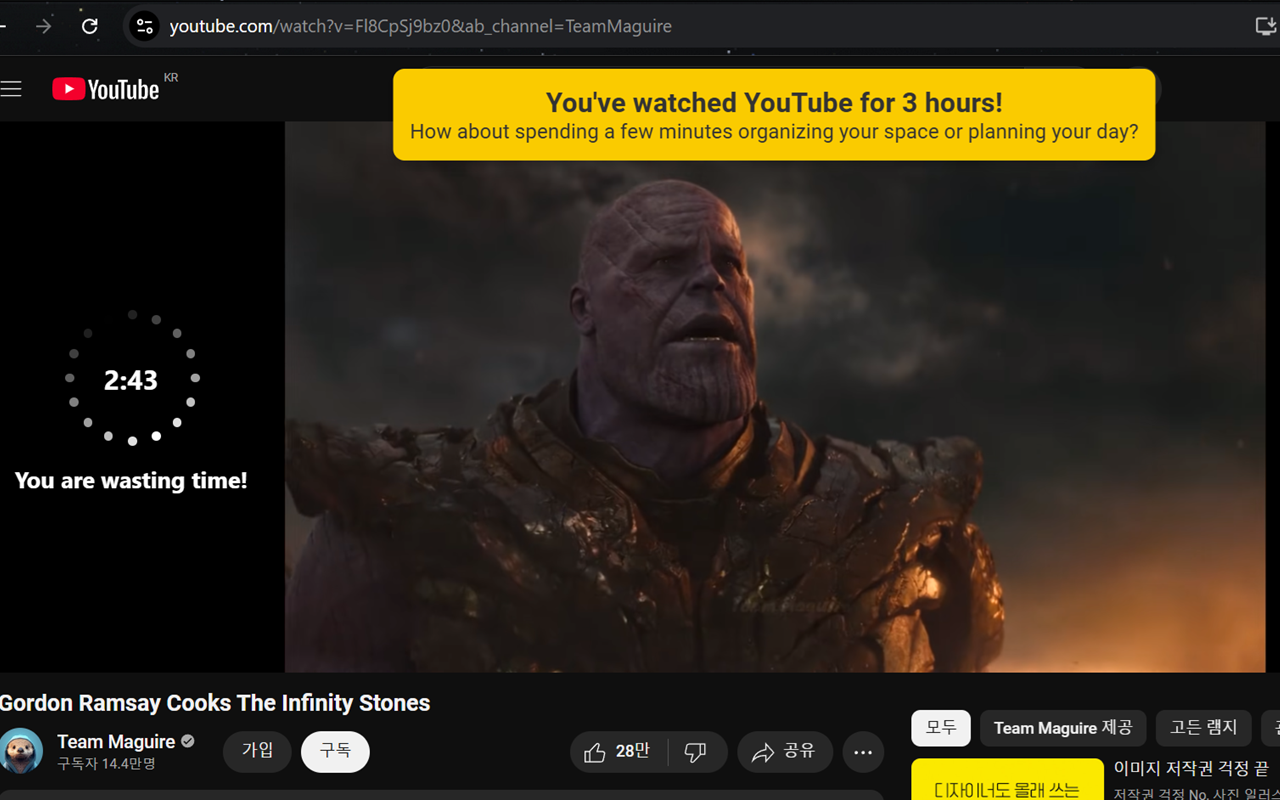The width and height of the screenshot is (1280, 800).
Task: Click the subscriber count 구독자 14.4만명
Action: pyautogui.click(x=106, y=764)
